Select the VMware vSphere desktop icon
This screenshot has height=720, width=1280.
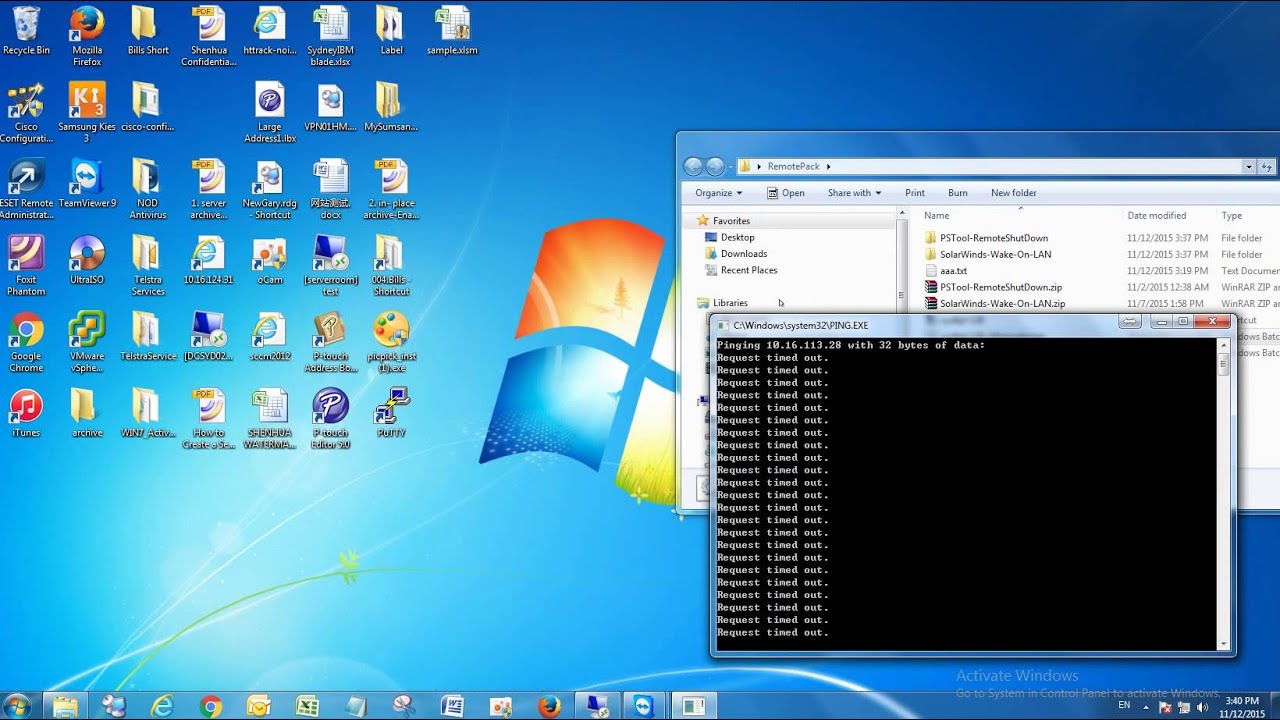[x=87, y=343]
